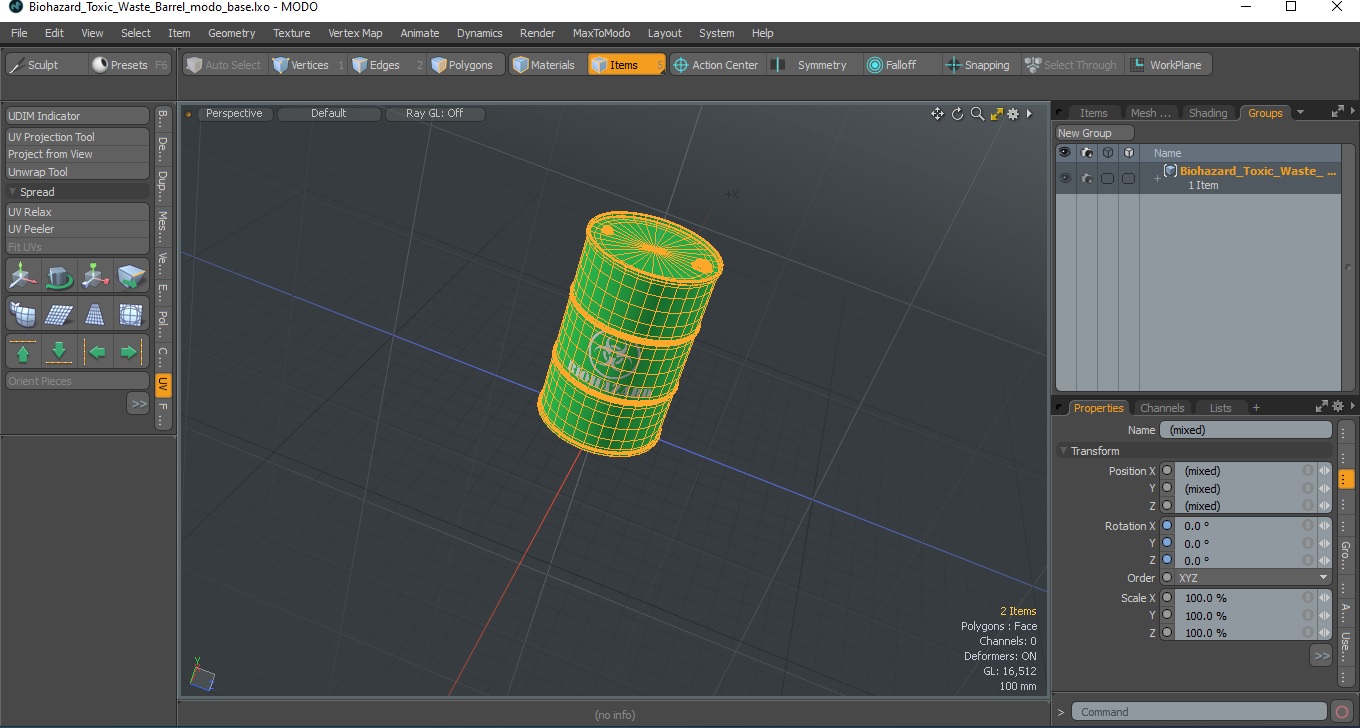Image resolution: width=1360 pixels, height=728 pixels.
Task: Click the curved UV mesh patch icon
Action: pyautogui.click(x=23, y=314)
